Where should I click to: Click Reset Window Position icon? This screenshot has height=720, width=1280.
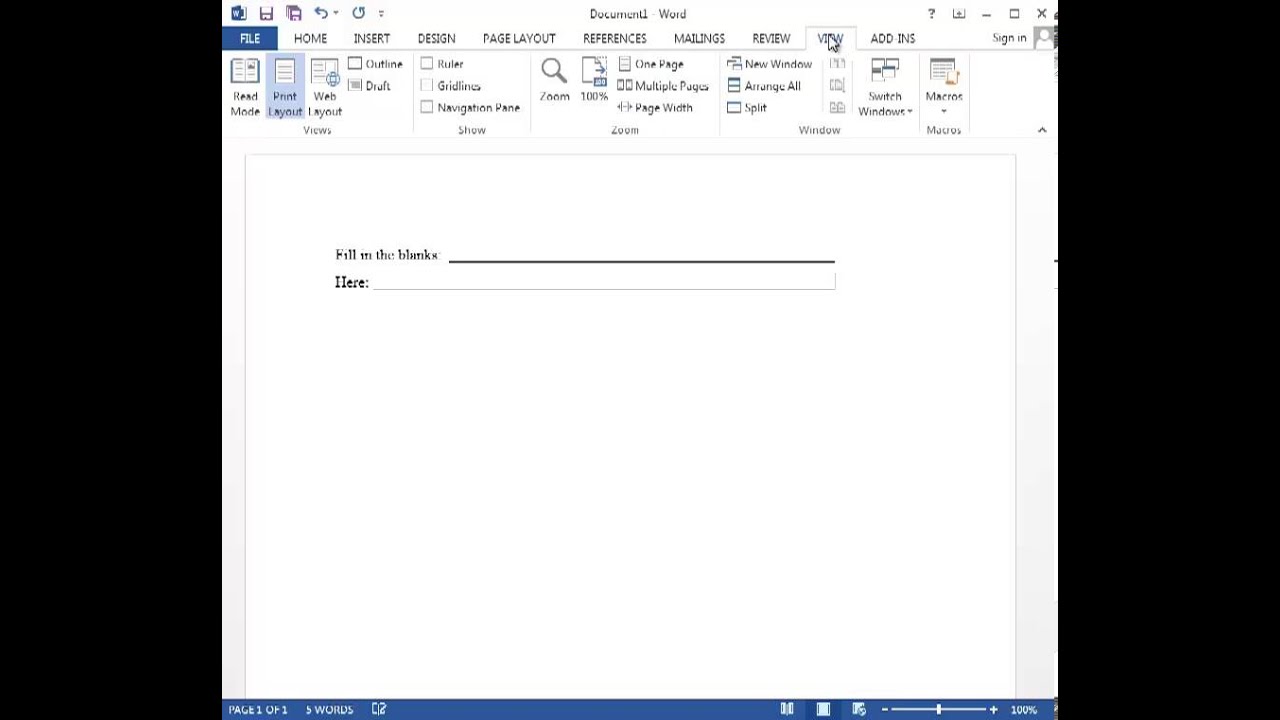coord(837,108)
